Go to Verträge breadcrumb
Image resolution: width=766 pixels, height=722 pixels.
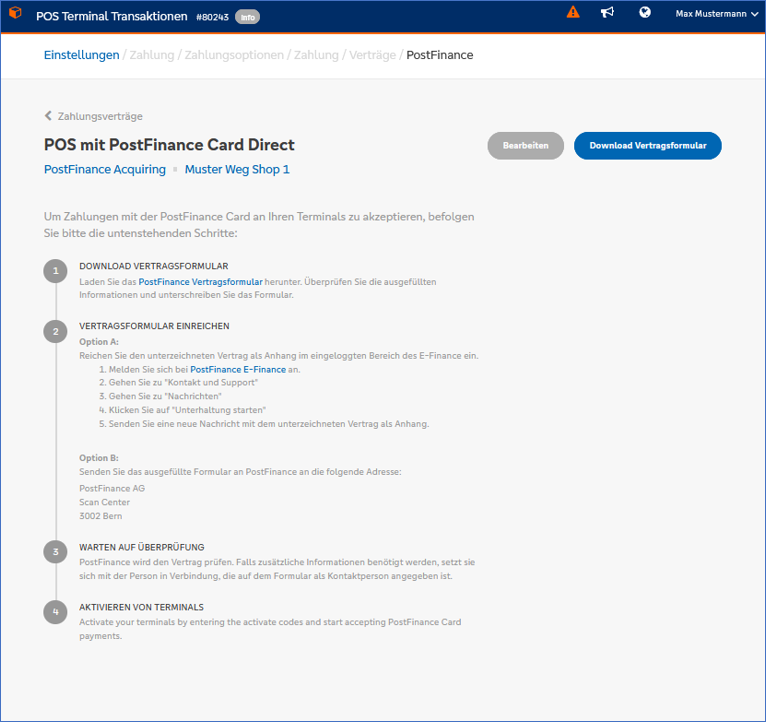372,55
